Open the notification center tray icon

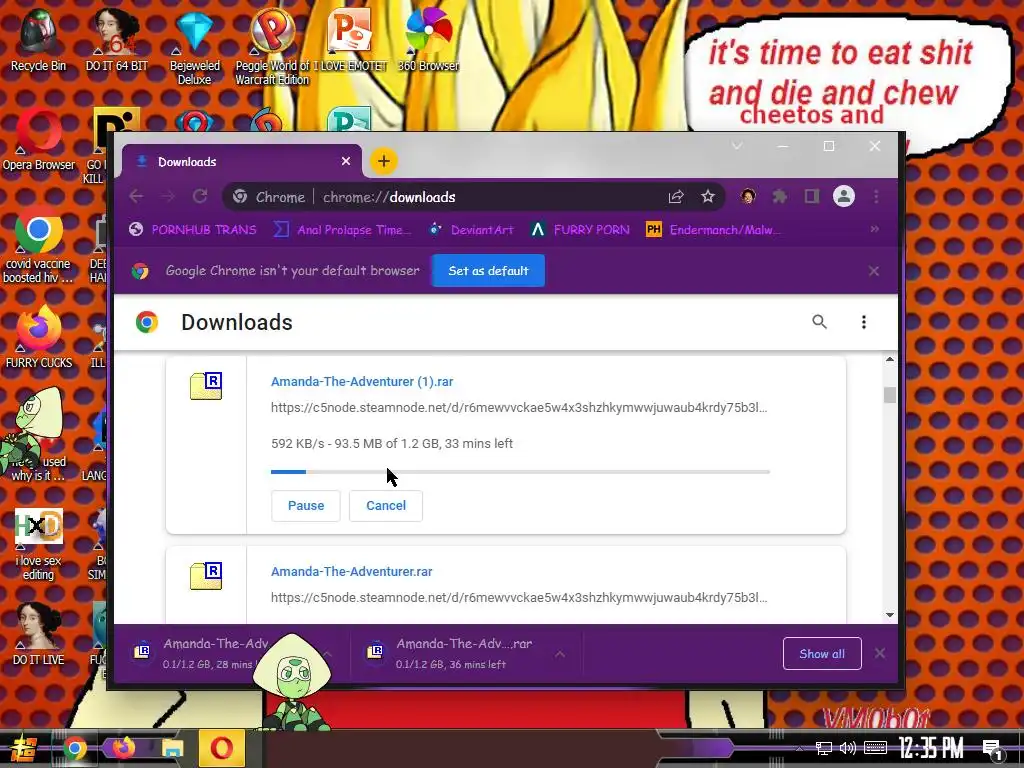click(993, 750)
